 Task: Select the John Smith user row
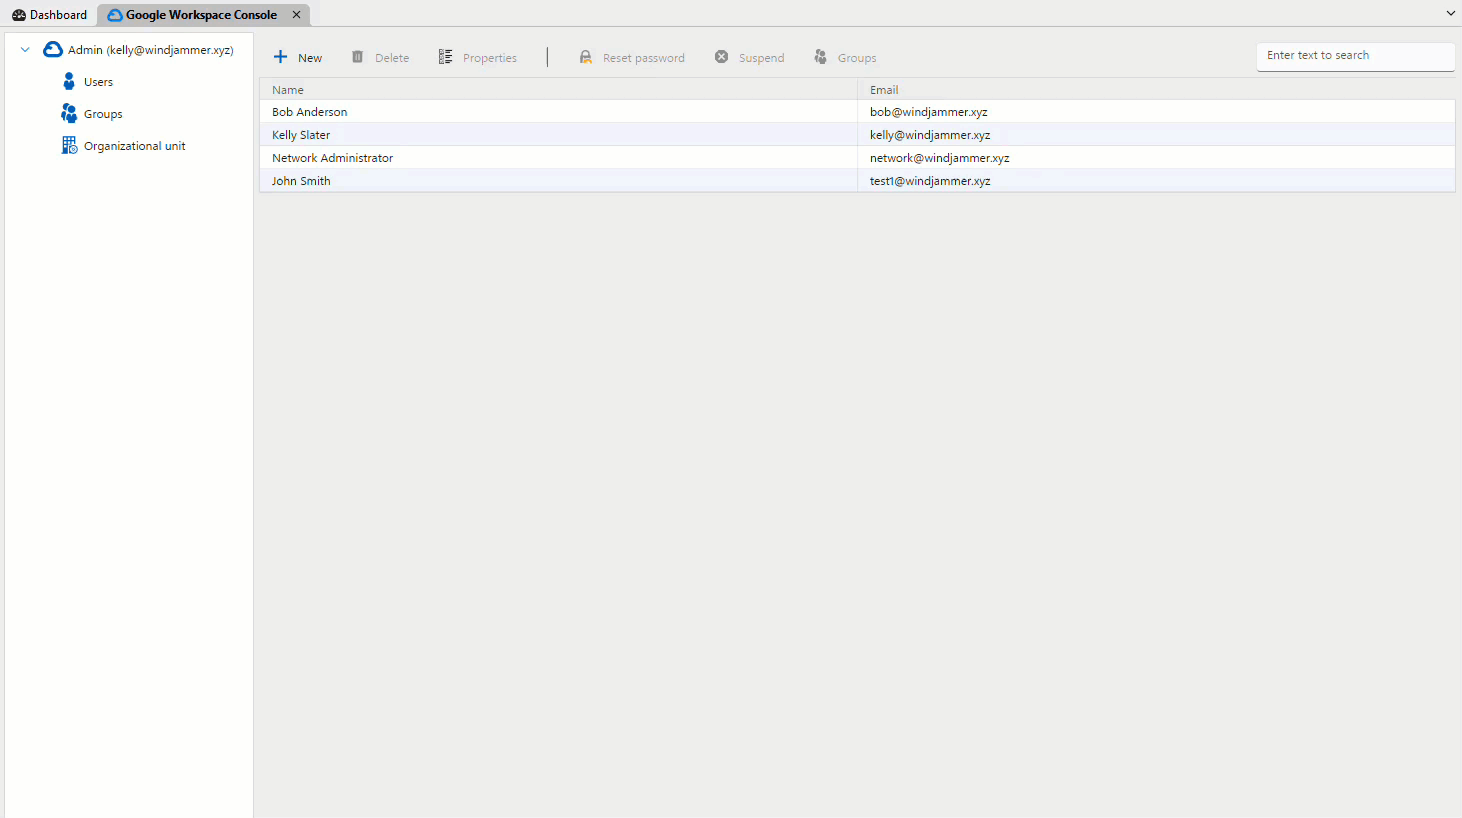click(x=301, y=181)
